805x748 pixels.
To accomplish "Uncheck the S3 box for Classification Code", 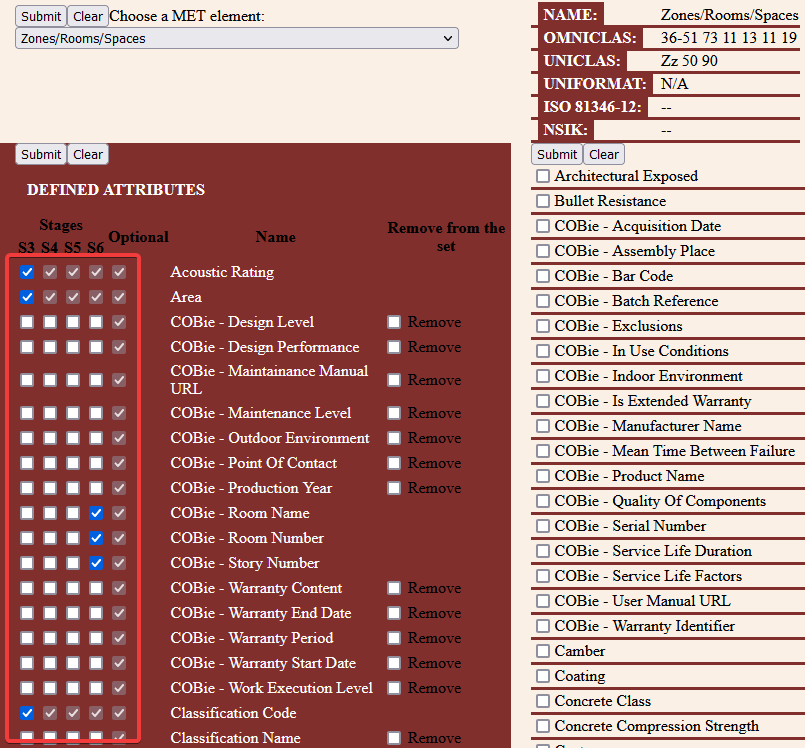I will [x=27, y=713].
